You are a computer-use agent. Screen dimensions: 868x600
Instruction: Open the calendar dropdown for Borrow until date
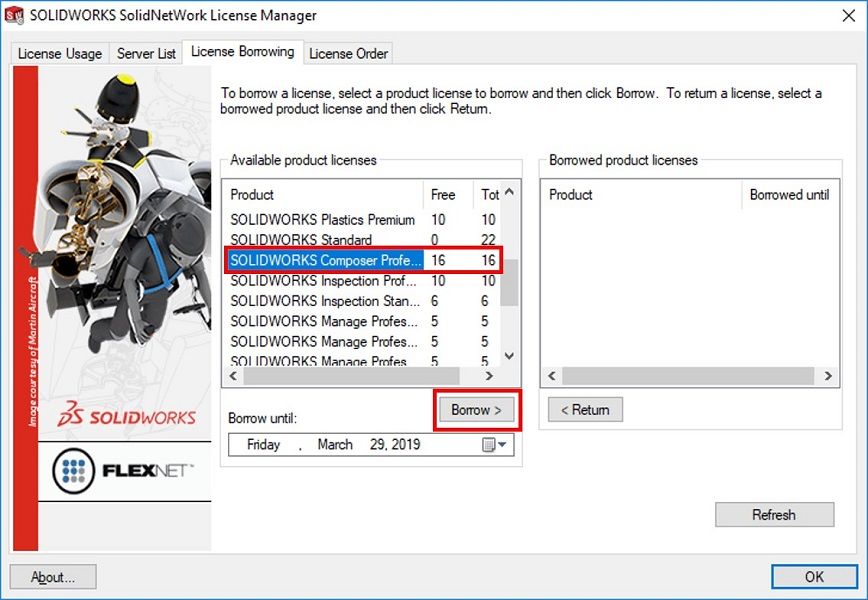click(x=495, y=445)
